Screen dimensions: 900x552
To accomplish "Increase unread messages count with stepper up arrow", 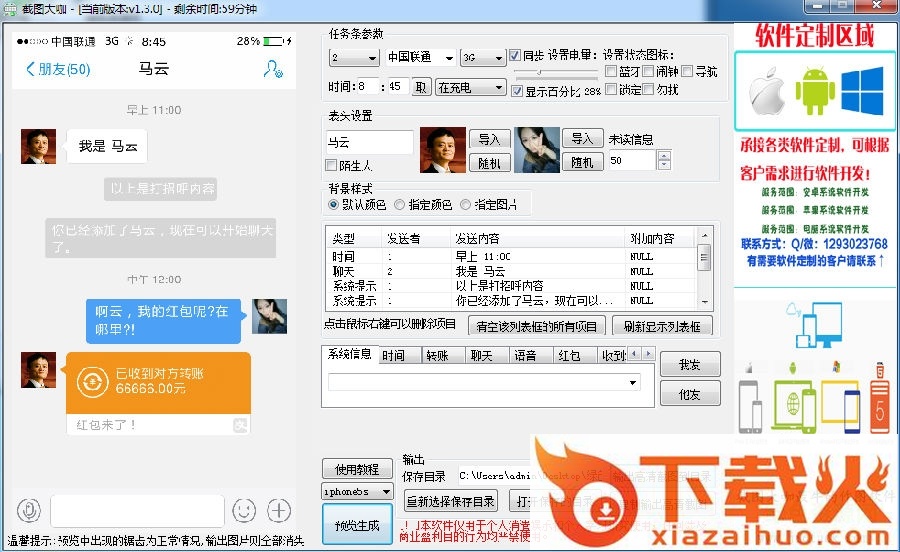I will tap(664, 156).
